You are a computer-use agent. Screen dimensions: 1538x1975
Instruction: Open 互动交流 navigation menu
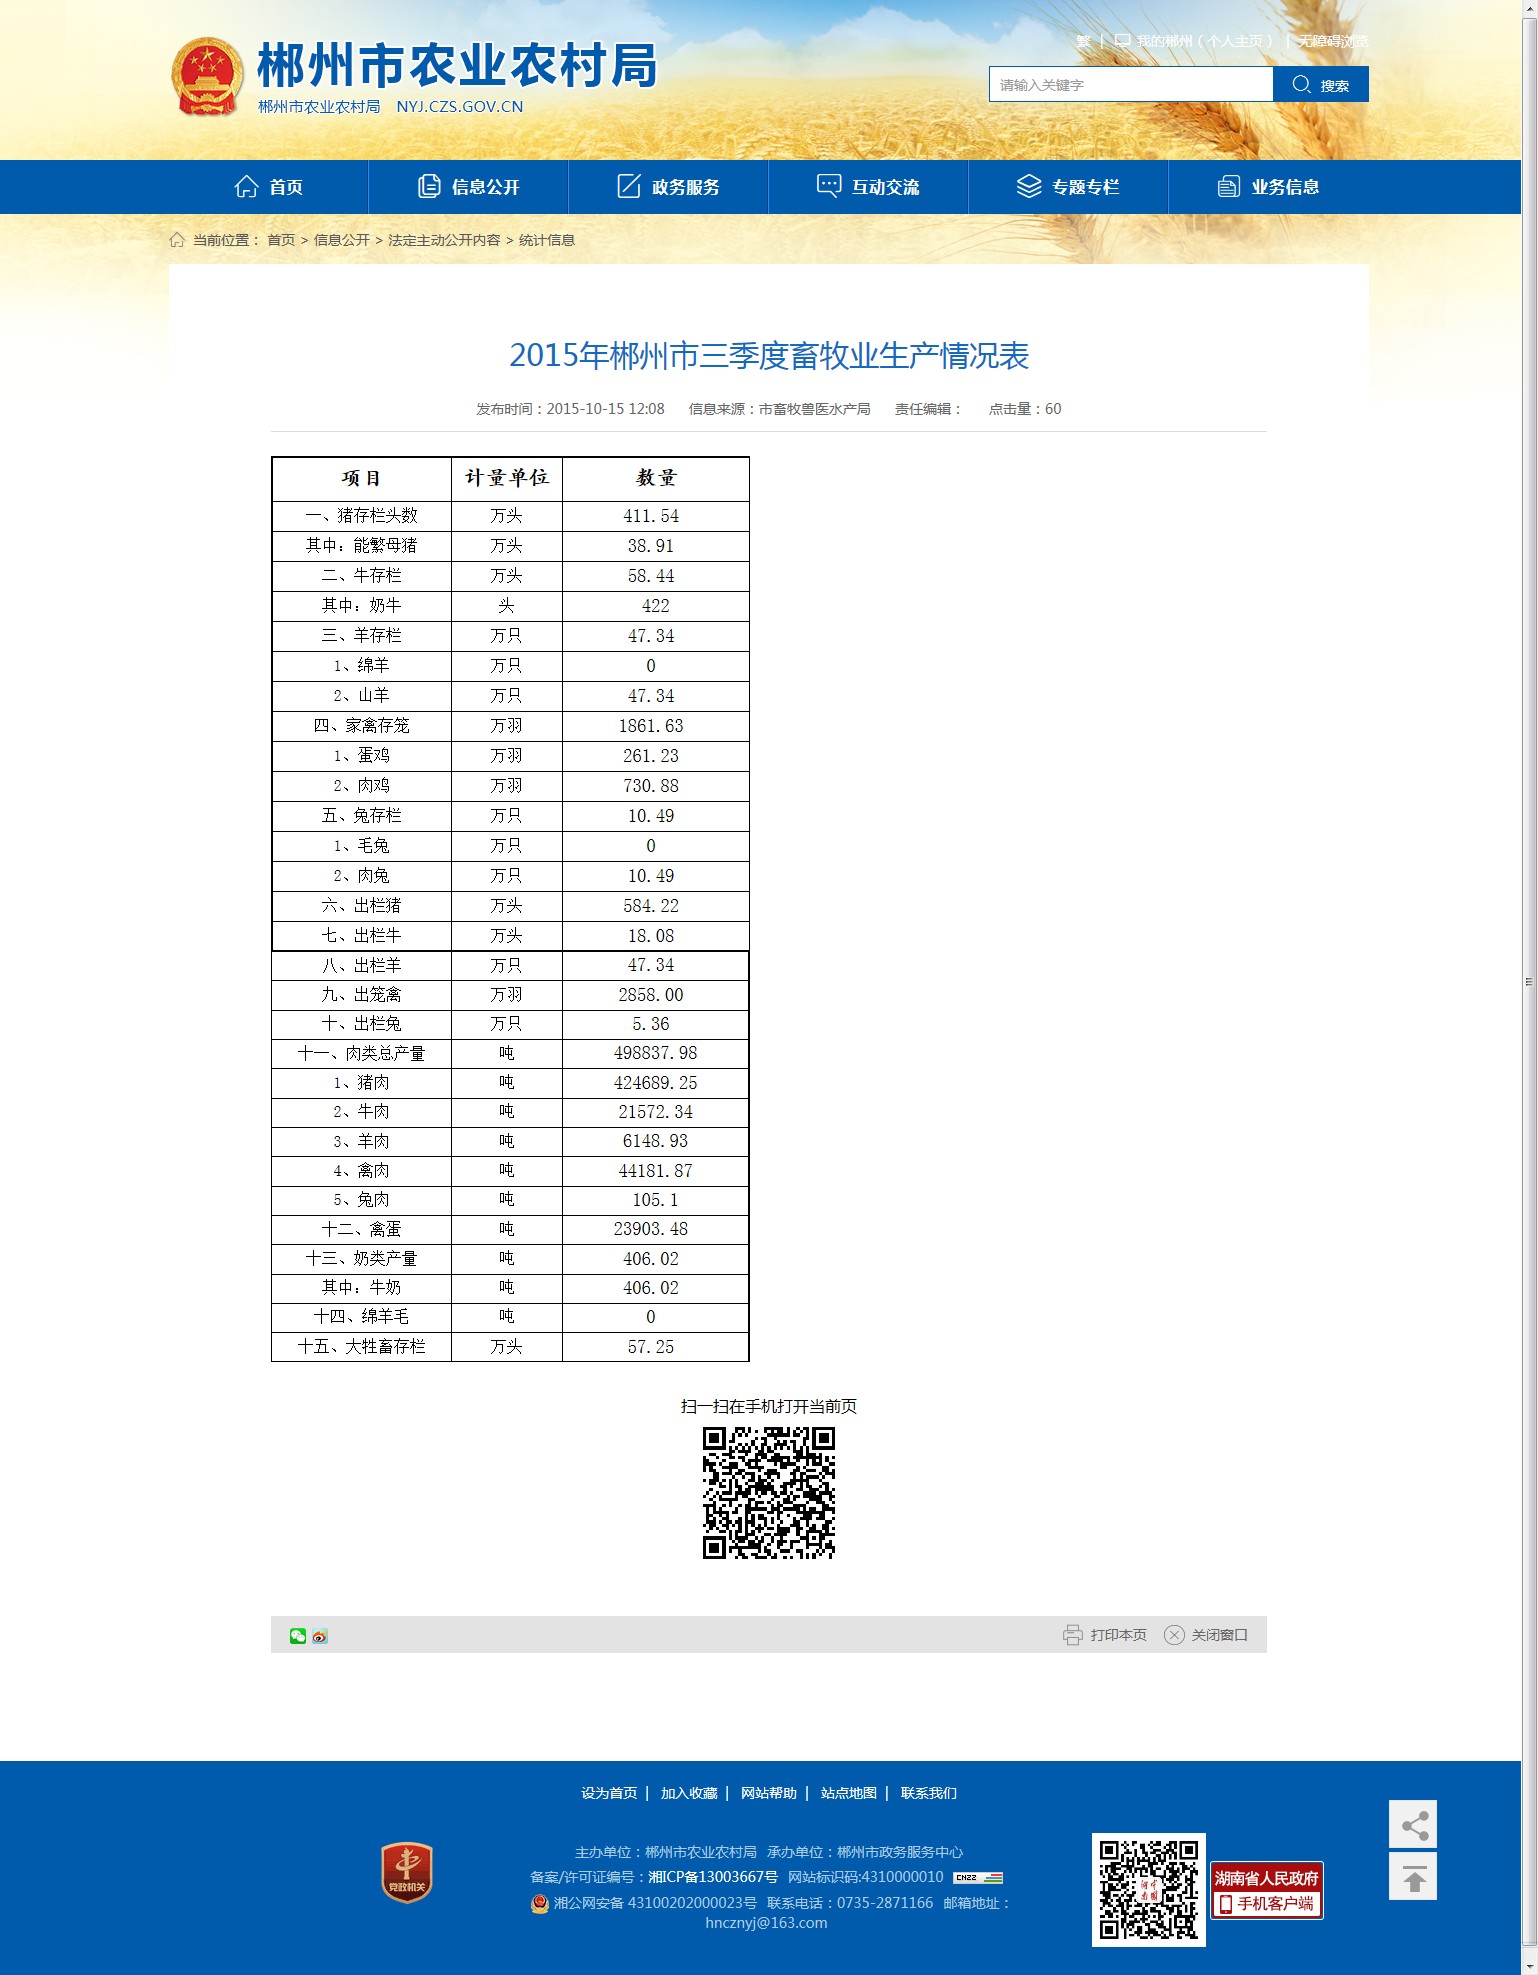pos(868,187)
